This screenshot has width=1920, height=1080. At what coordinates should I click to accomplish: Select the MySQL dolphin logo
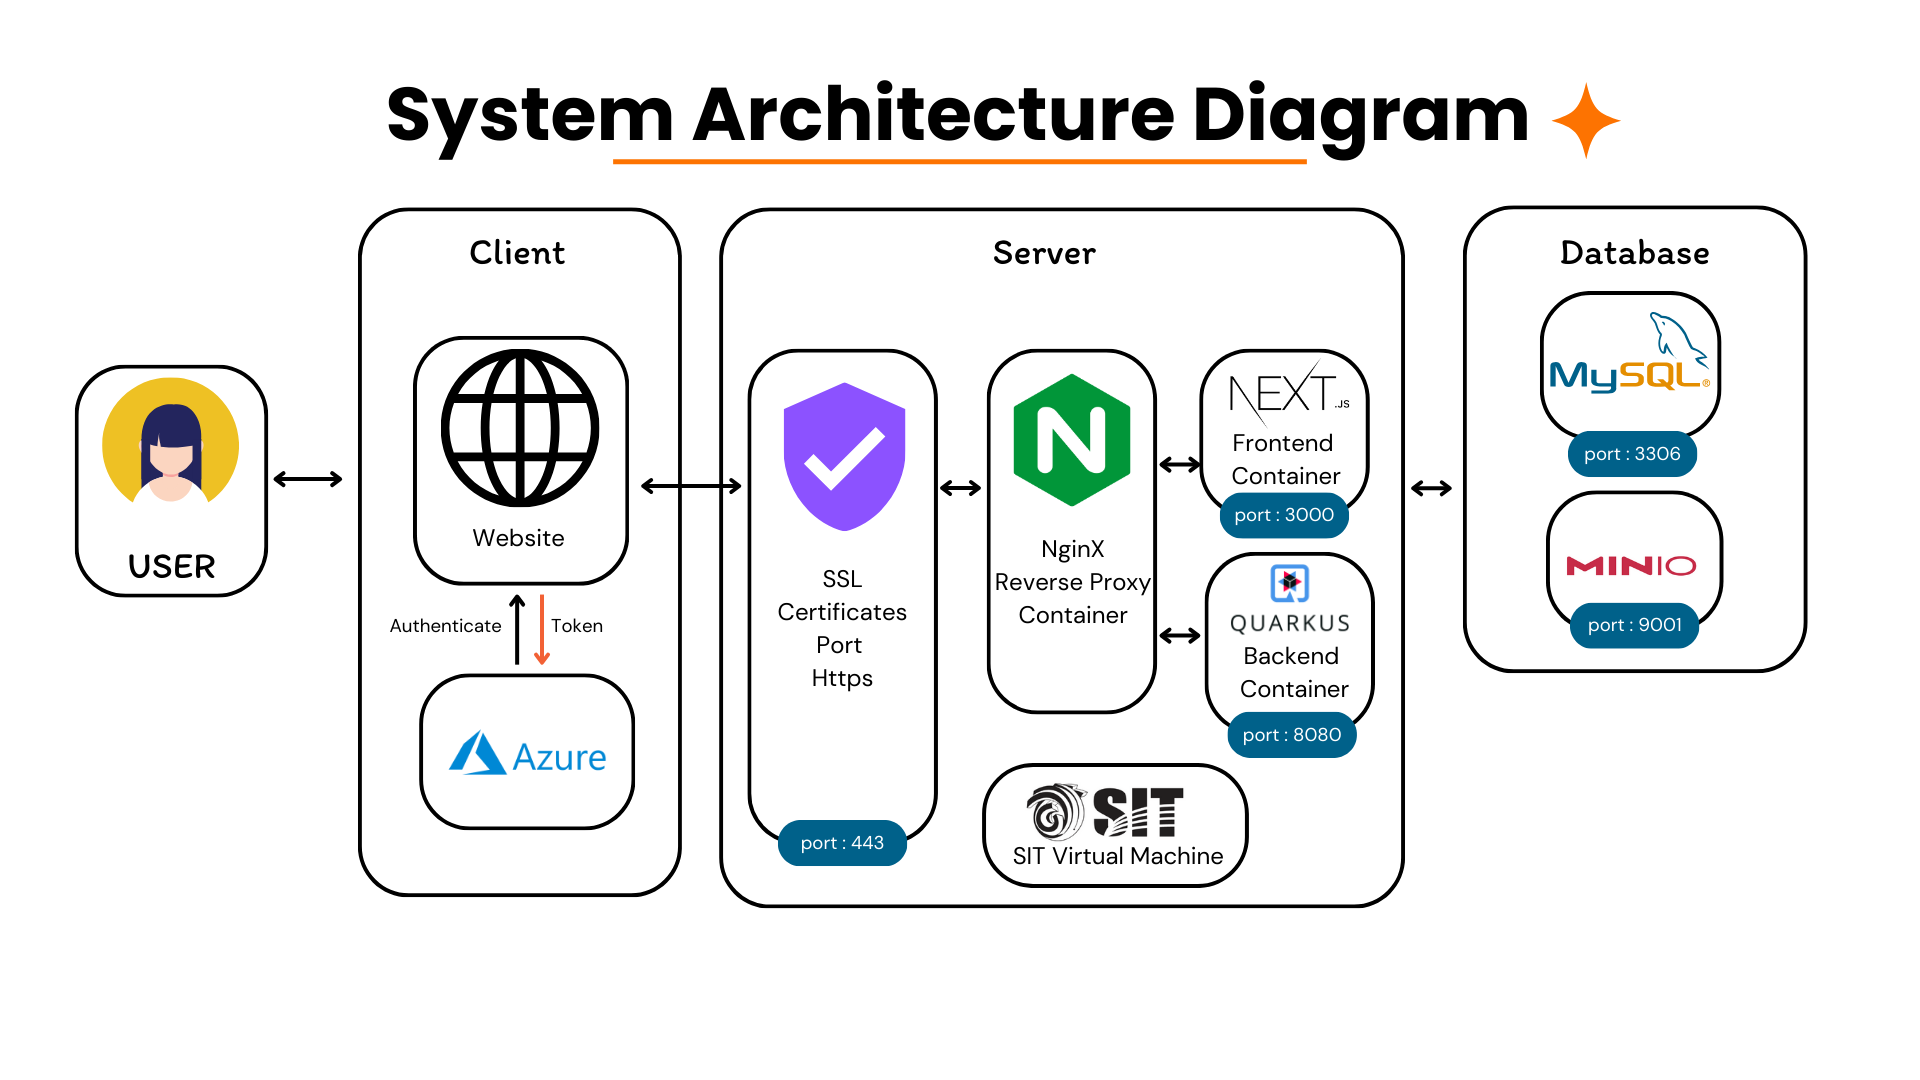pos(1630,353)
